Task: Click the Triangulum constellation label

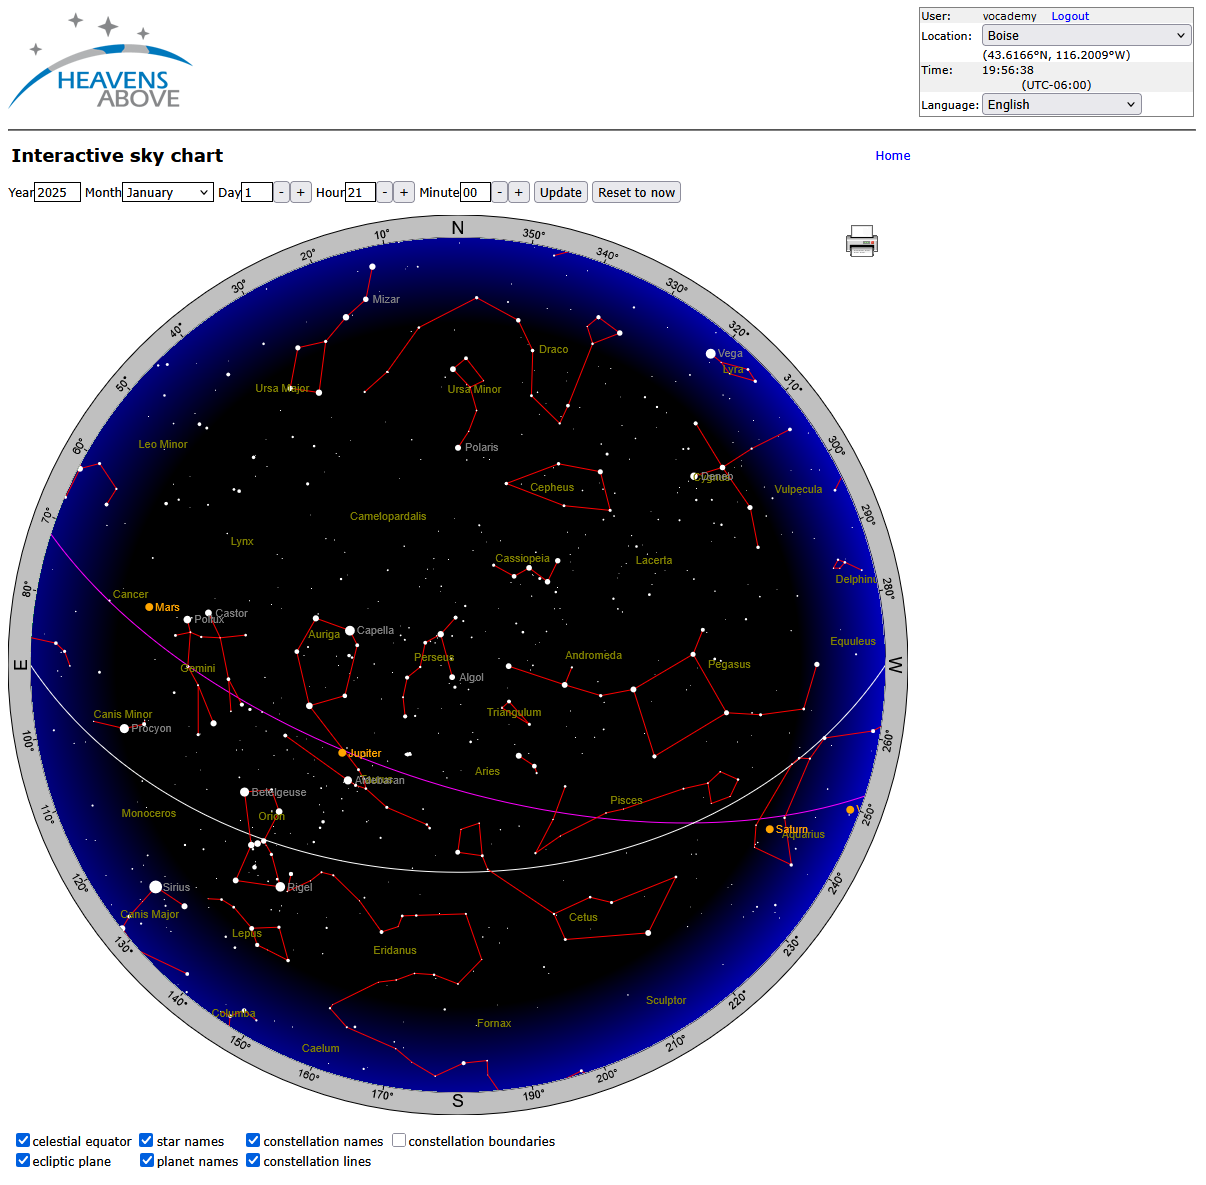Action: pos(514,712)
